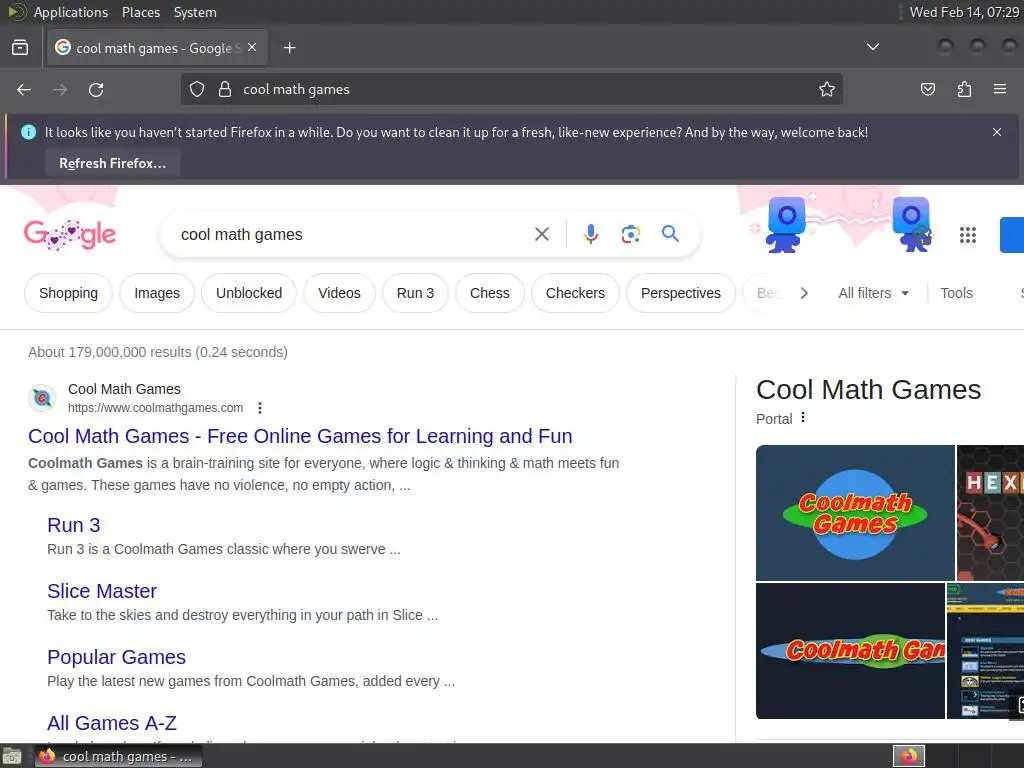
Task: Open the All Games A-Z sitelink
Action: click(x=112, y=723)
